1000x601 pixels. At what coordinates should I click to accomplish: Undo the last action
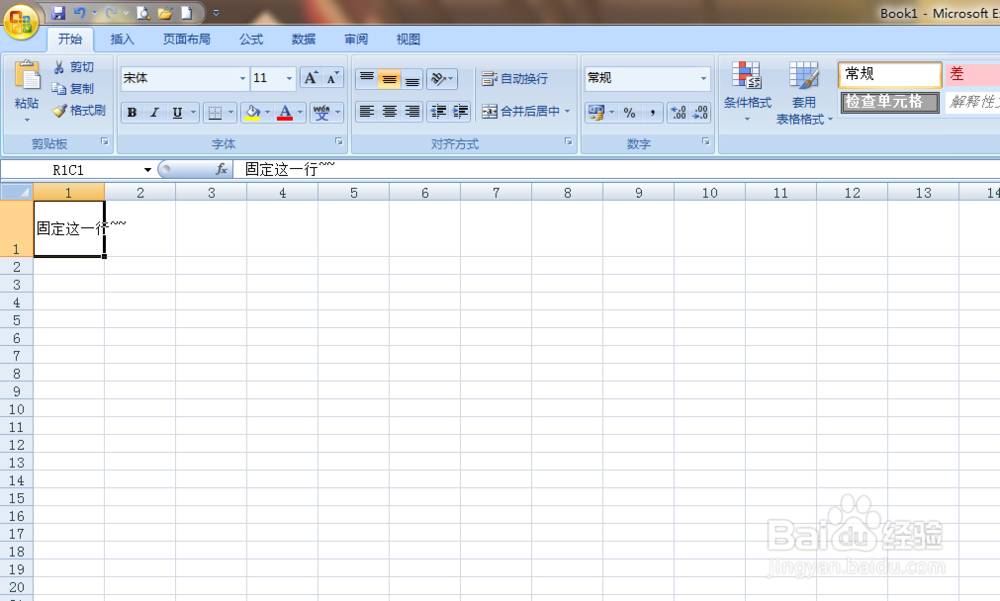[79, 13]
